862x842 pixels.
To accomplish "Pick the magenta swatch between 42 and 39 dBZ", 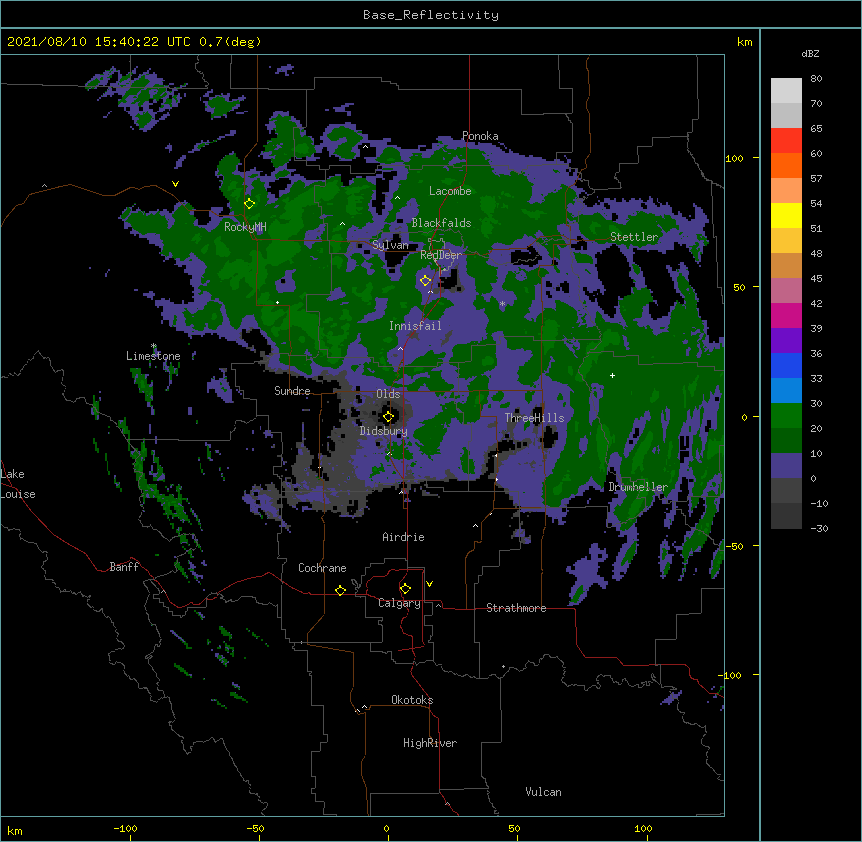I will 786,315.
